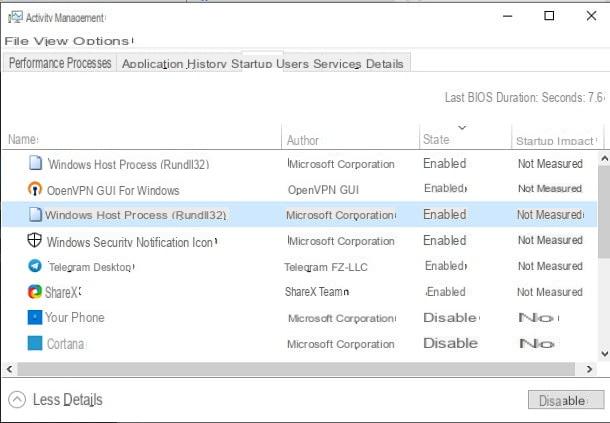Click the Less Details link

tap(68, 400)
